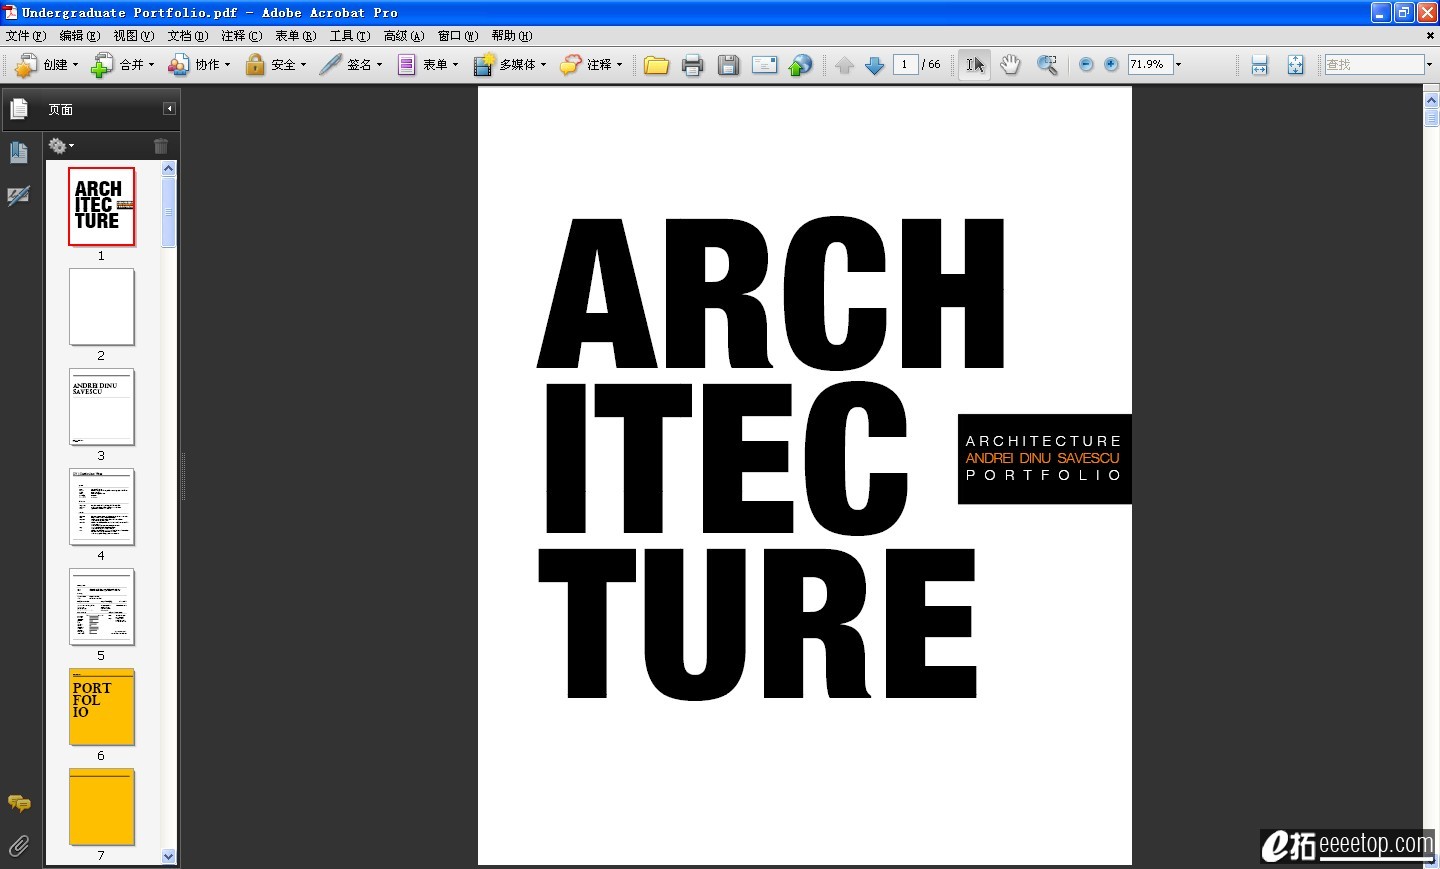Go to next page with the down arrow
This screenshot has width=1440, height=869.
click(875, 65)
